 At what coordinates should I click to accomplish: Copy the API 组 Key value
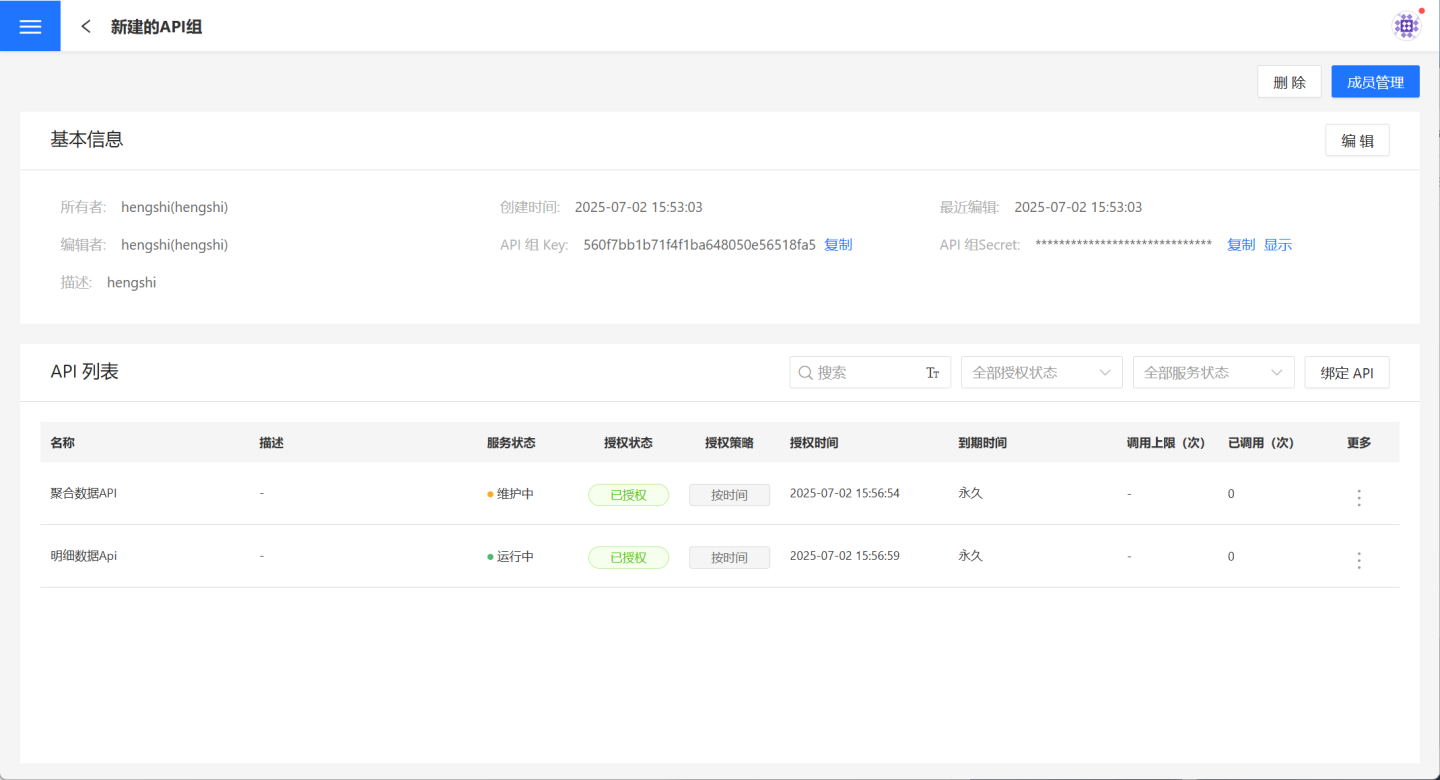click(x=838, y=245)
